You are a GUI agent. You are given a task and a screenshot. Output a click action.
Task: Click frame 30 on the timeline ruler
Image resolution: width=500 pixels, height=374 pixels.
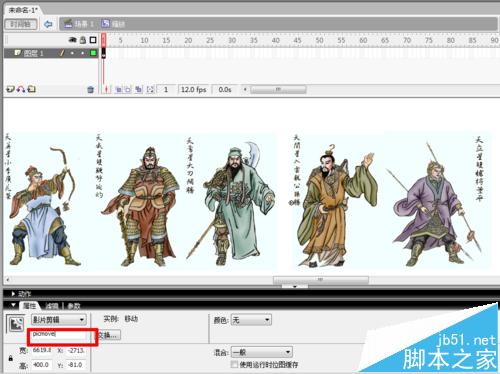click(x=232, y=40)
